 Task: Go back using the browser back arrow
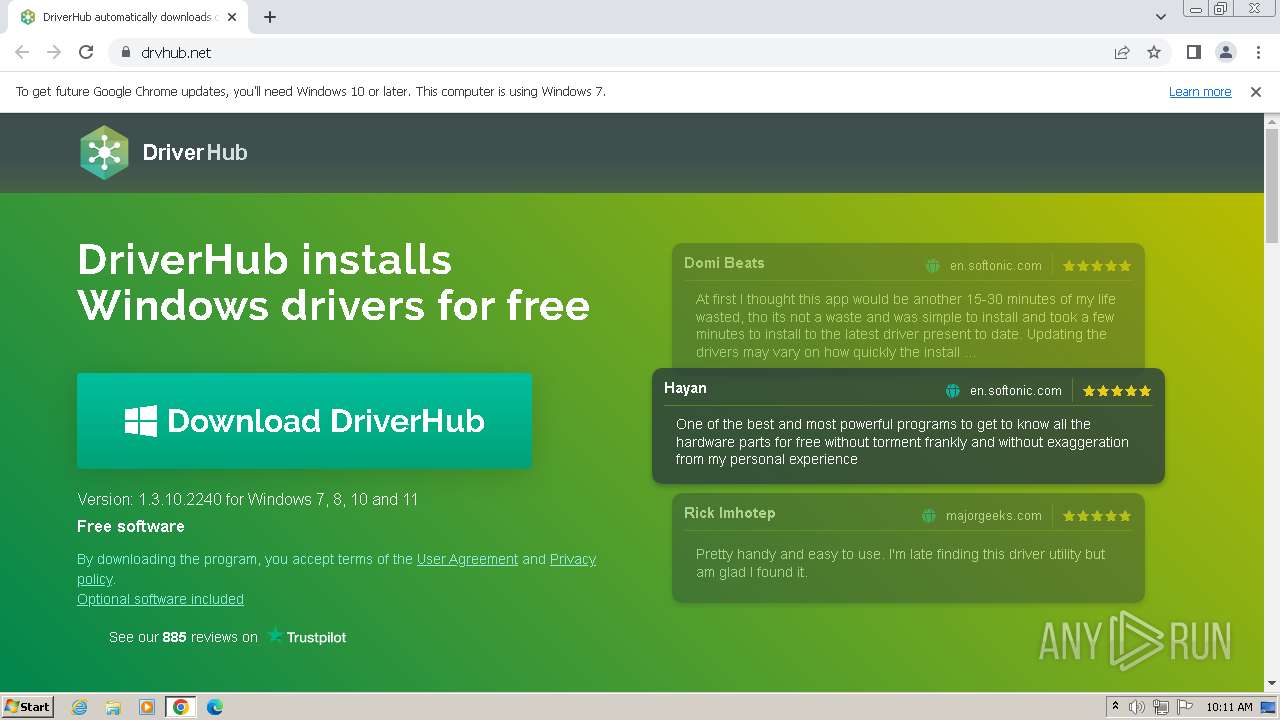tap(22, 52)
